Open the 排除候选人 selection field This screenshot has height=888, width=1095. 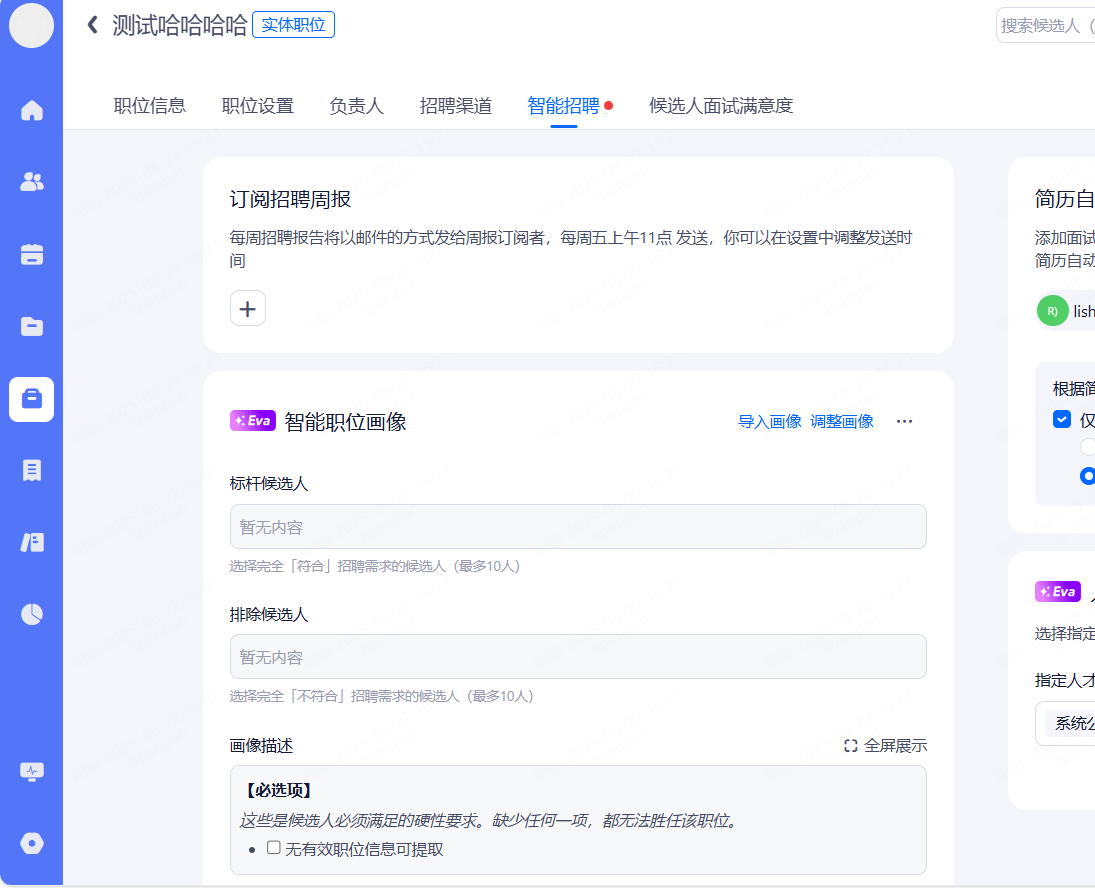(578, 657)
